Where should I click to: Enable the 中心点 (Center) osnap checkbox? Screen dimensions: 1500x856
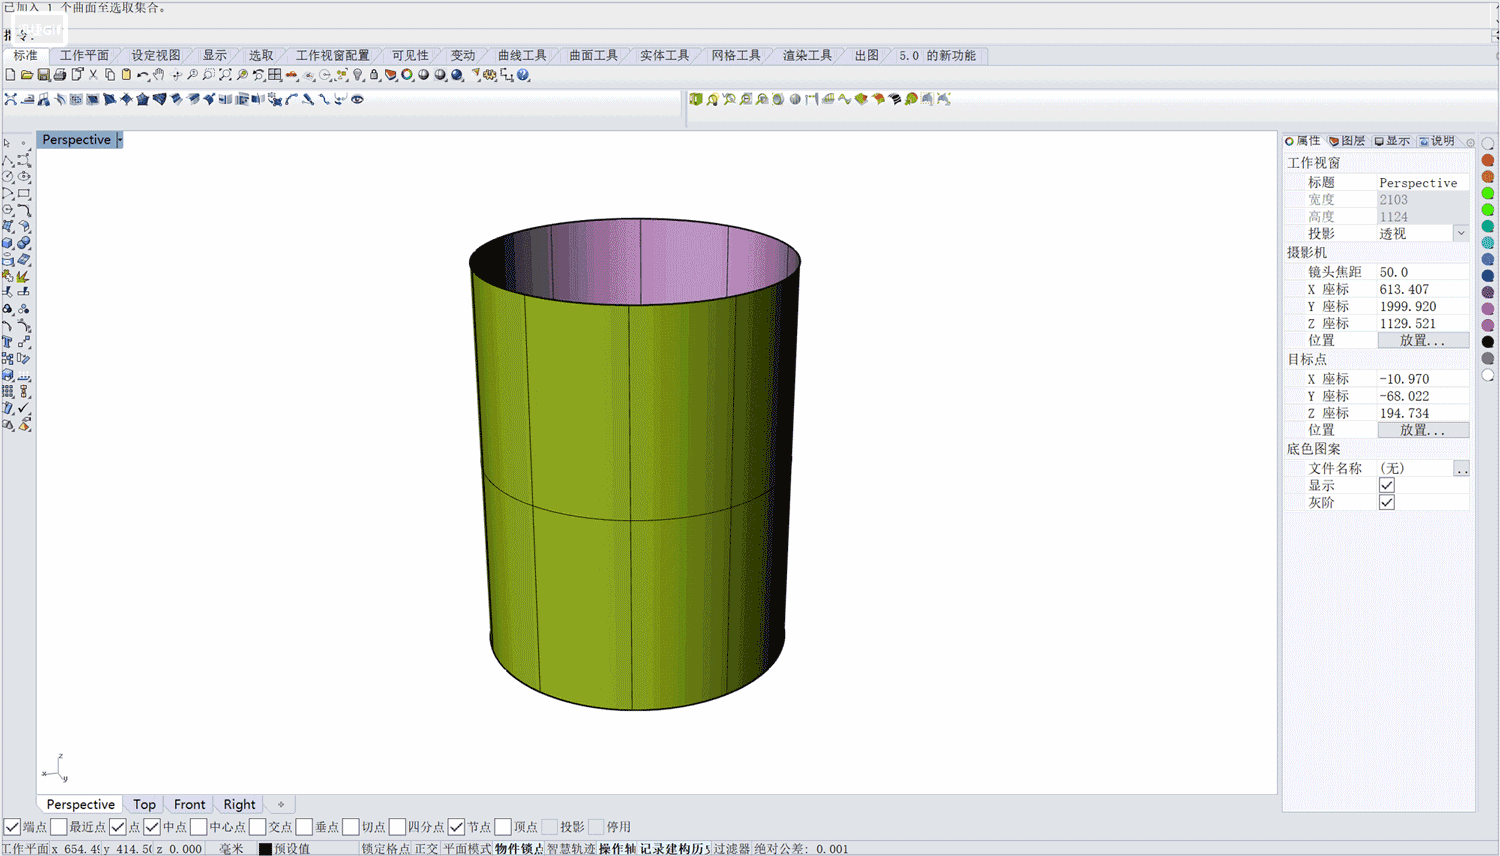pyautogui.click(x=199, y=827)
